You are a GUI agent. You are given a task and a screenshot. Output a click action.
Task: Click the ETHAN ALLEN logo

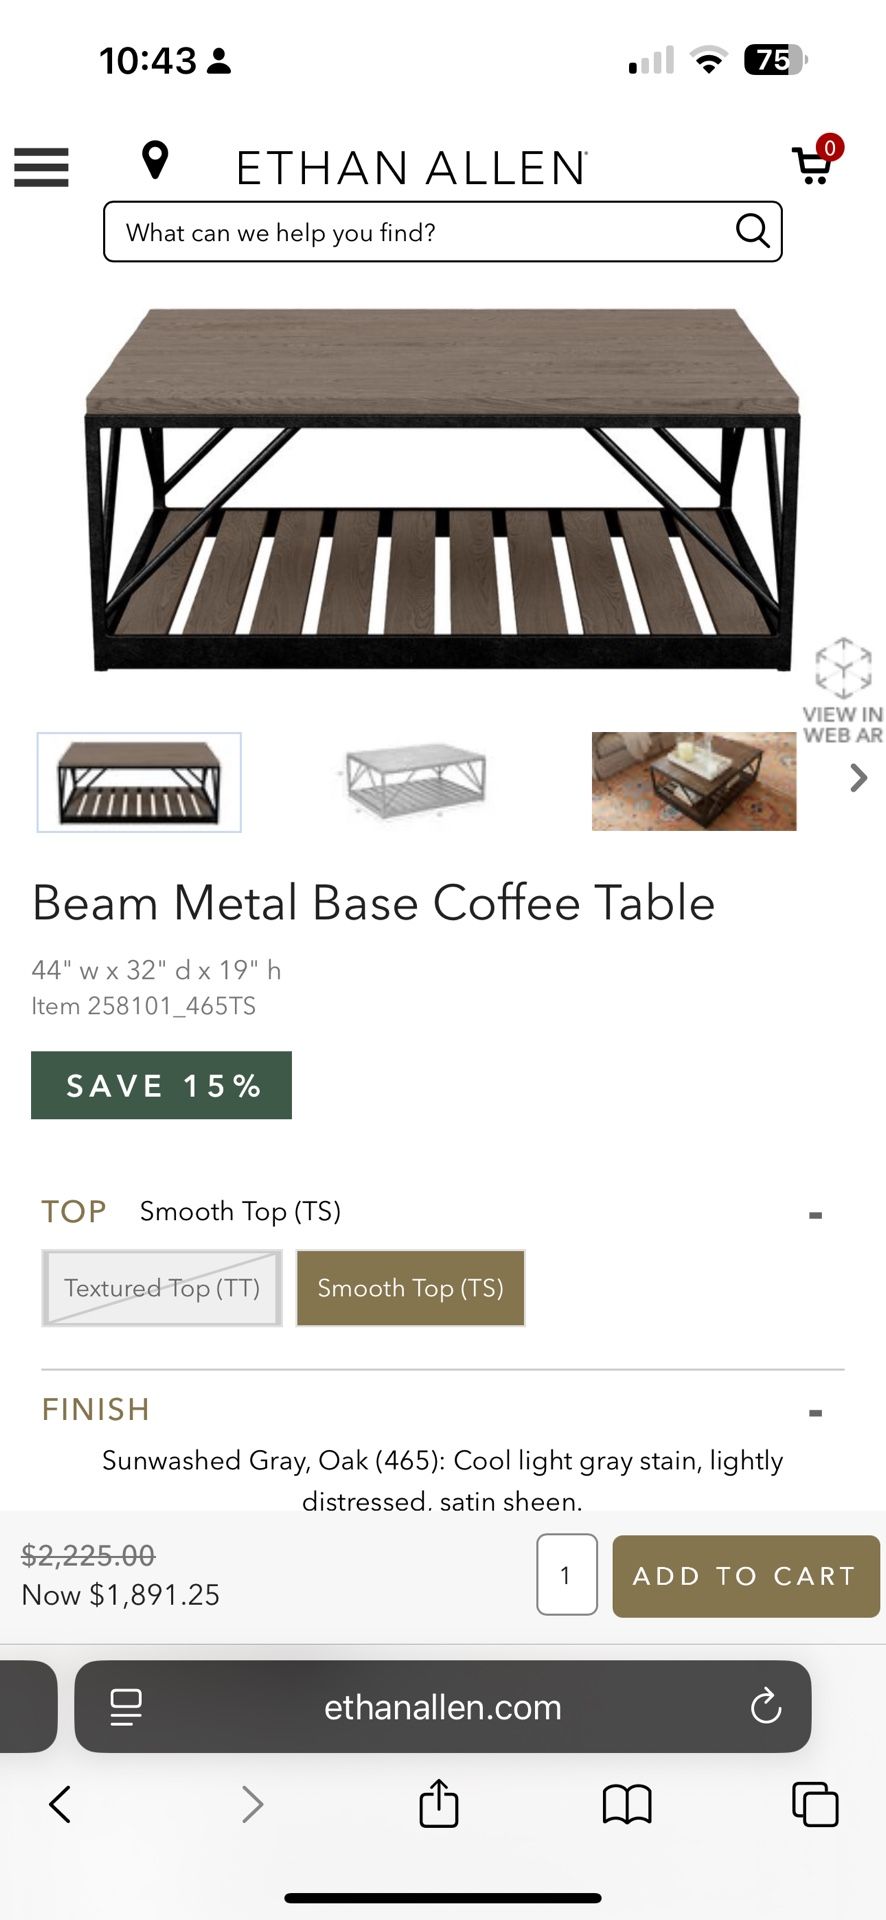[411, 165]
